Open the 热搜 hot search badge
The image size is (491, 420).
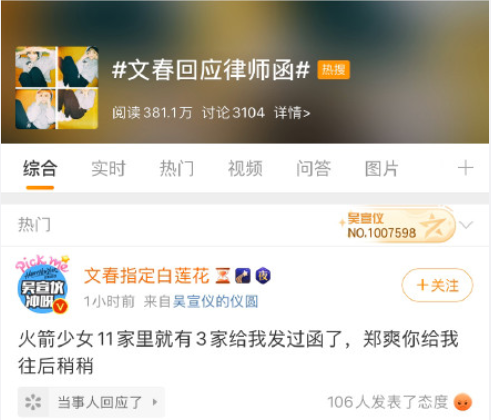333,70
